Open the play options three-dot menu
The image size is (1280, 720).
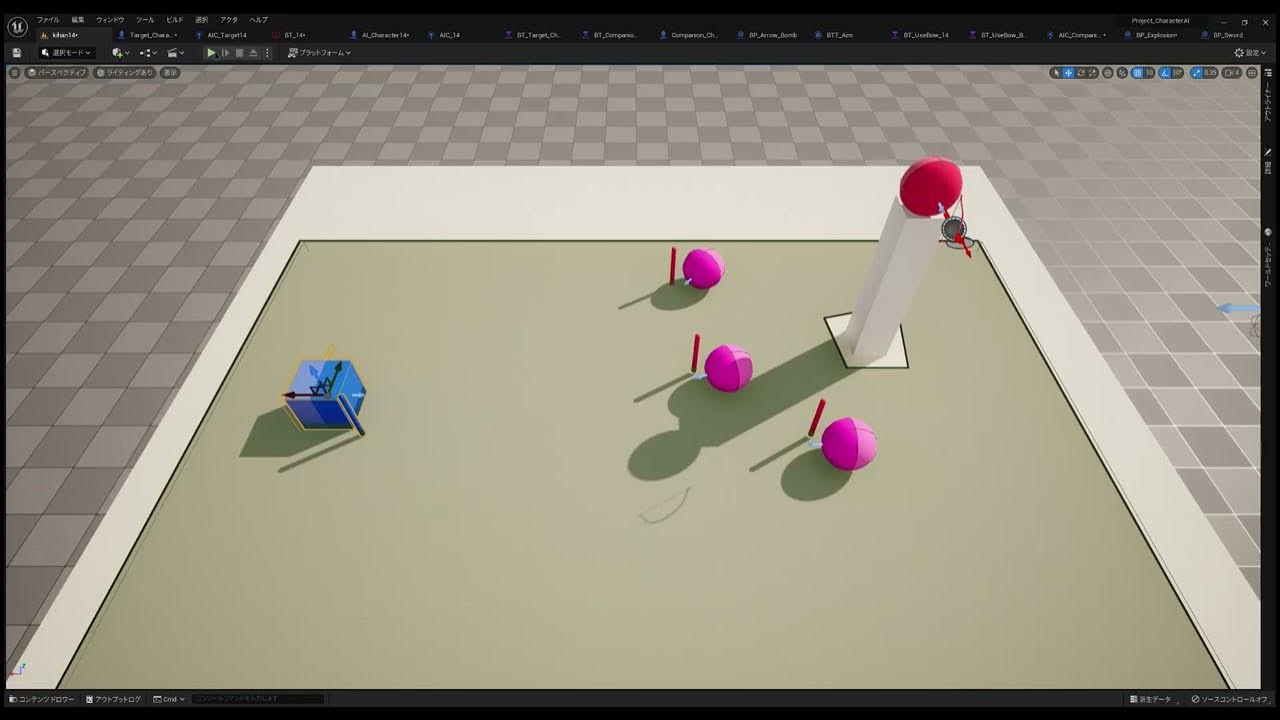267,53
